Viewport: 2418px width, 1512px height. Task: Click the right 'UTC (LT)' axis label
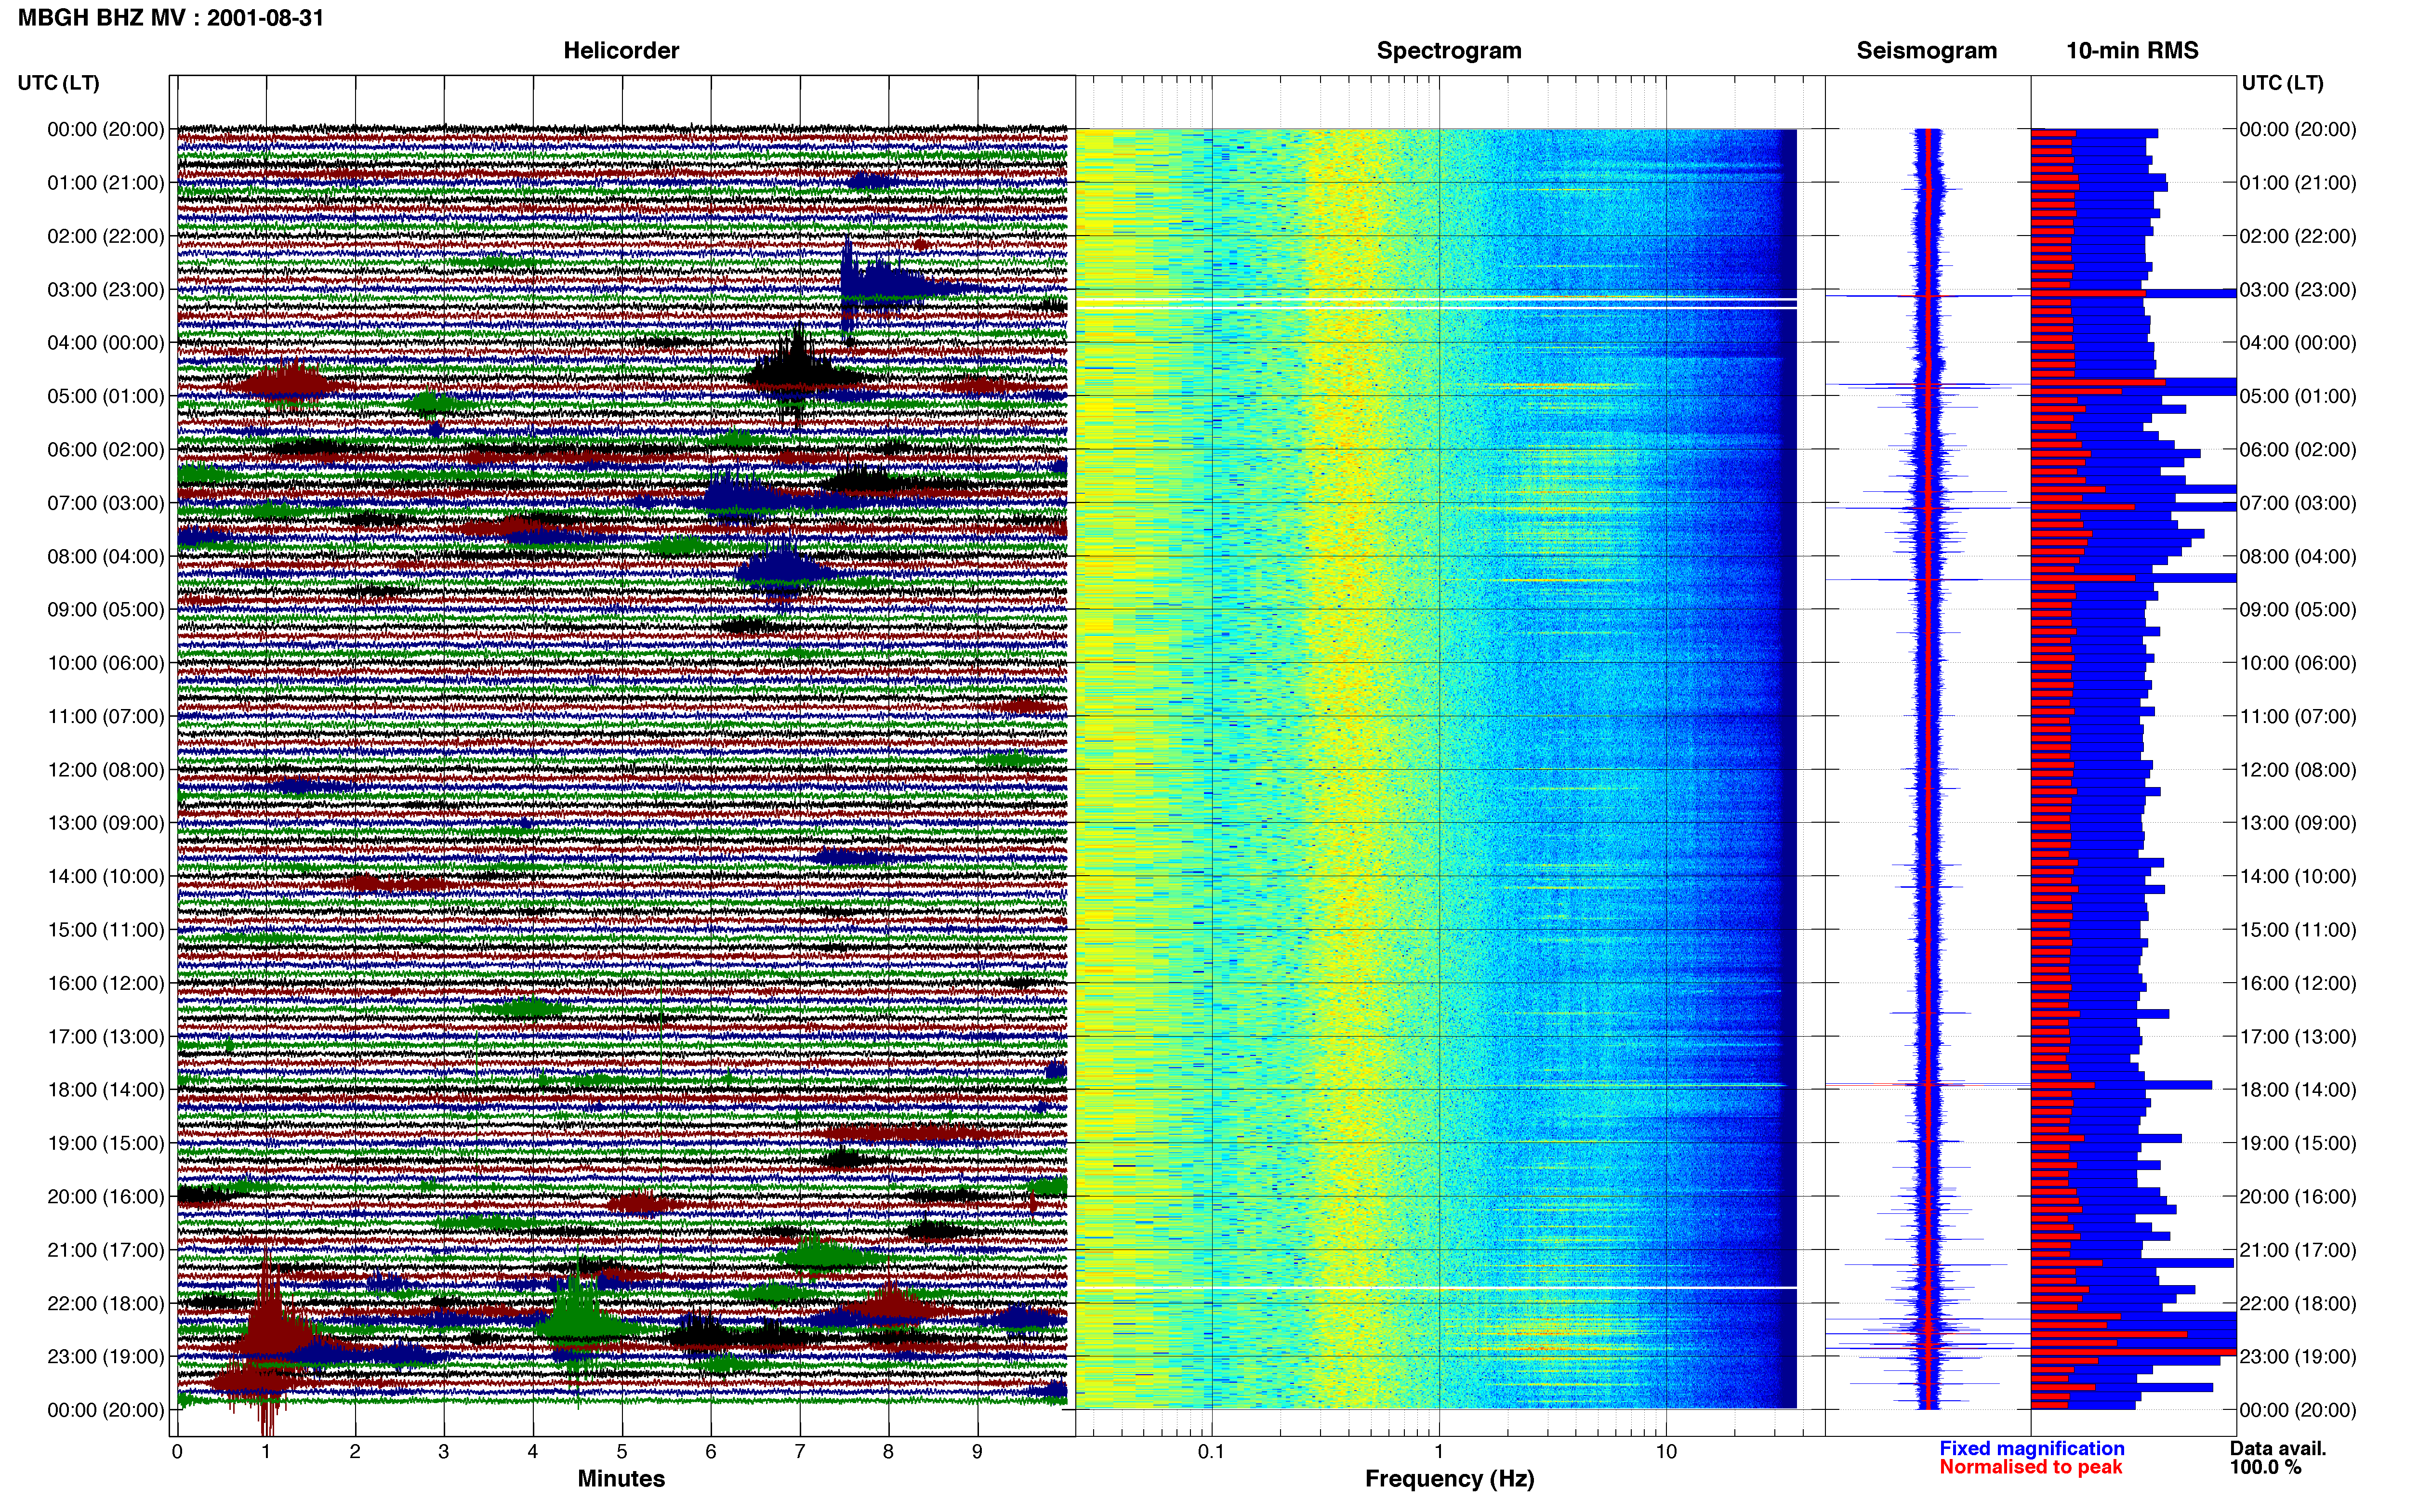tap(2282, 83)
